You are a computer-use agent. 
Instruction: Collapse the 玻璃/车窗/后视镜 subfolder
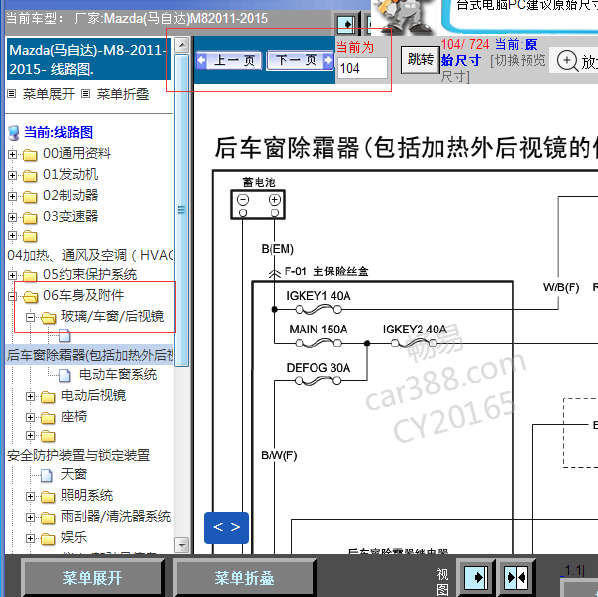pyautogui.click(x=31, y=317)
